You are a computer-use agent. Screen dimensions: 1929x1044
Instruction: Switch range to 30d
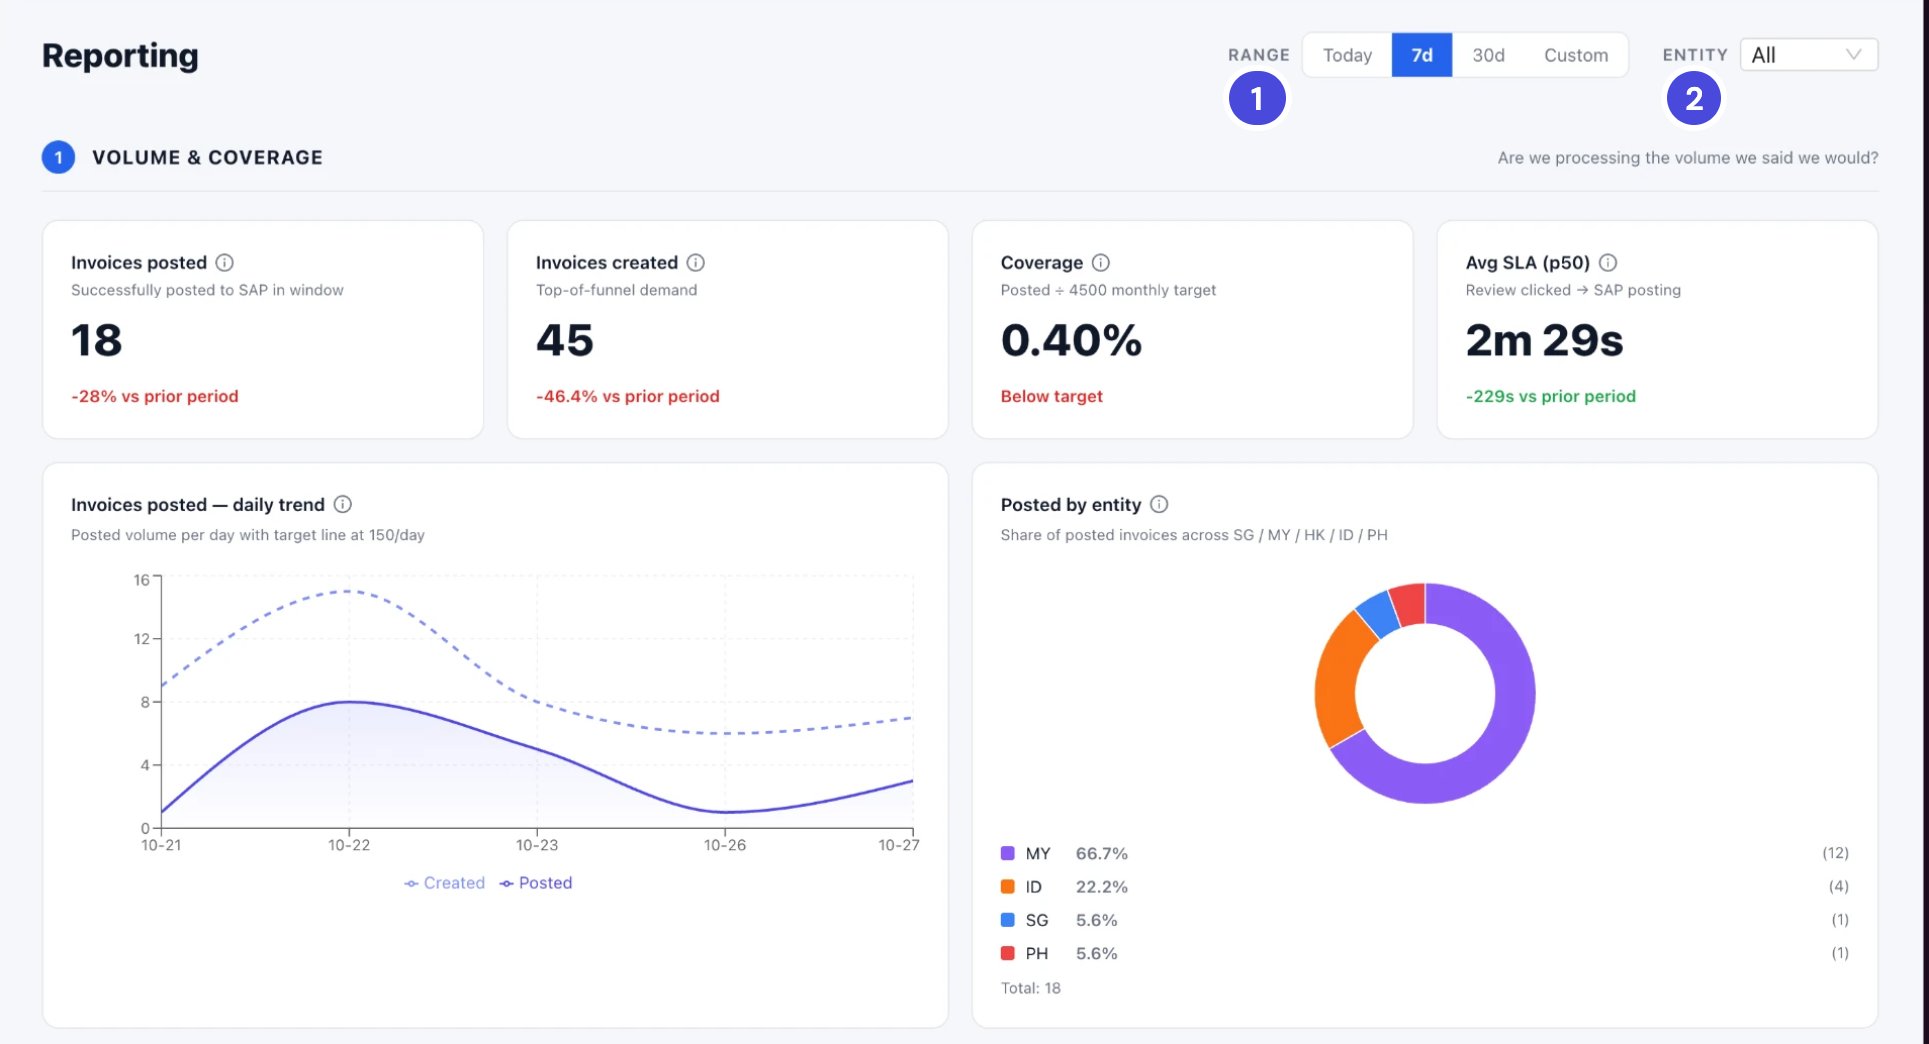(x=1488, y=55)
